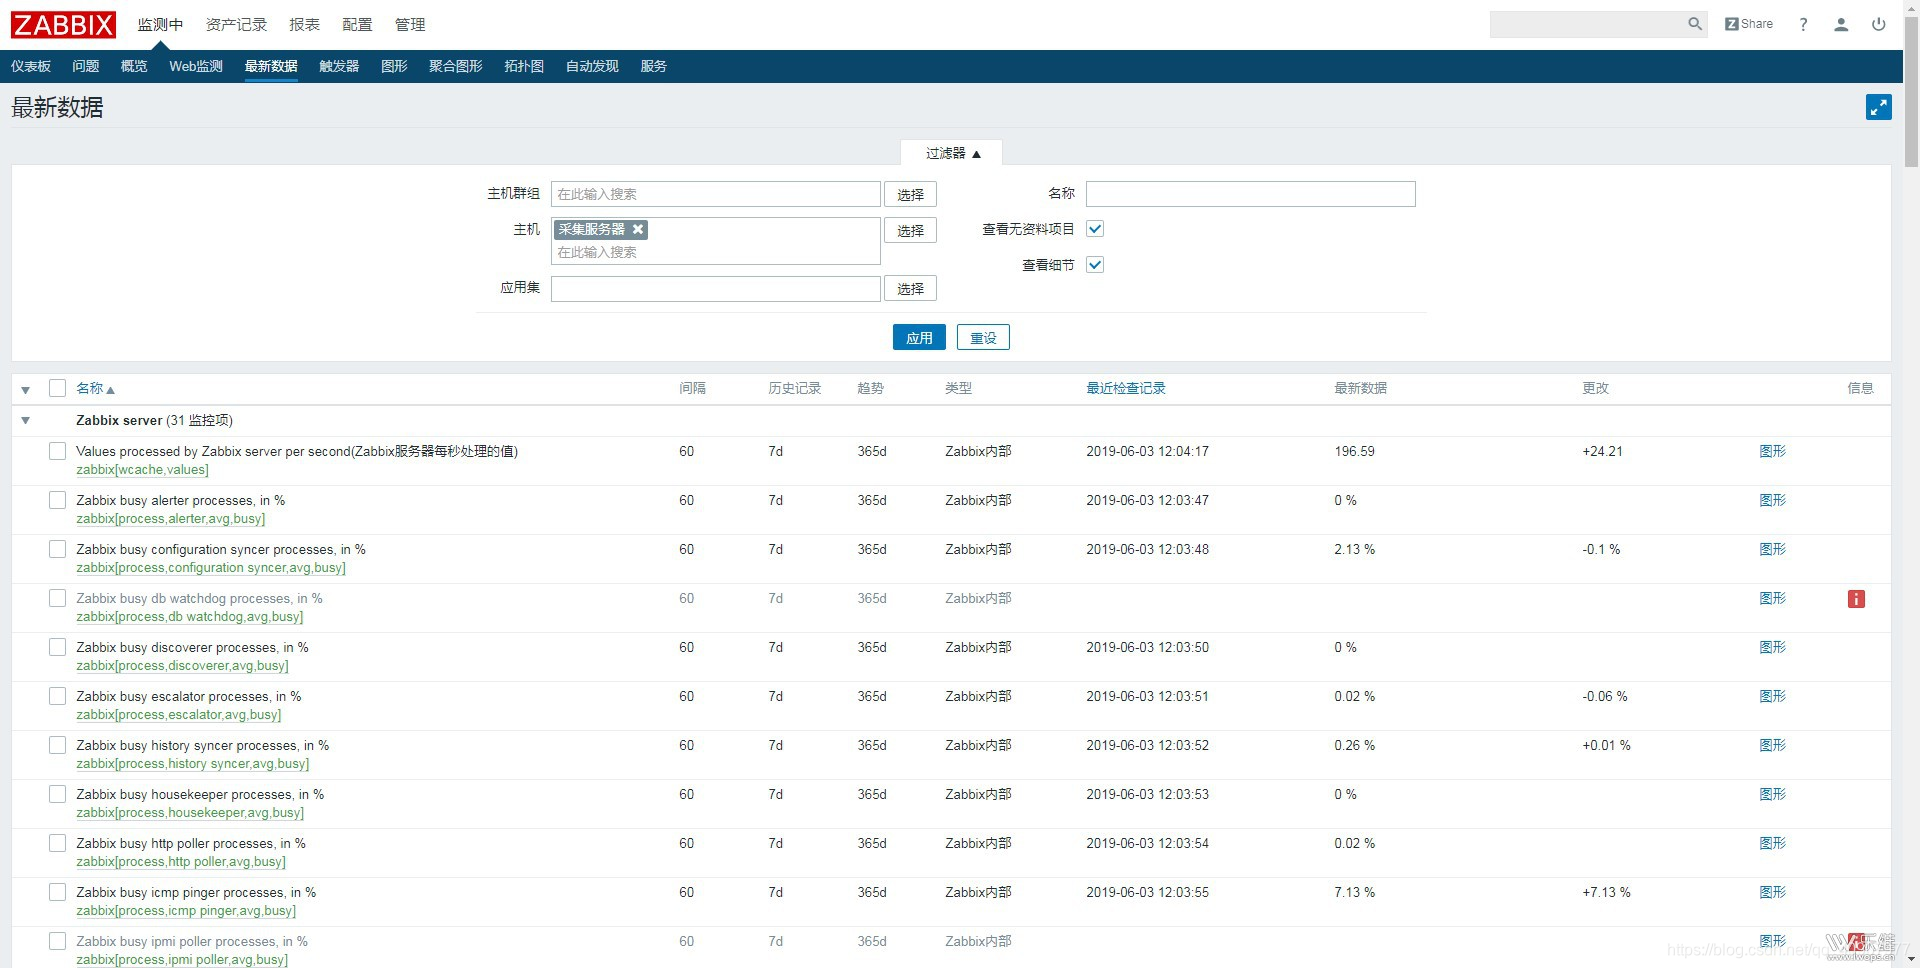
Task: Check 查看无资料项目 checkbox
Action: 1095,229
